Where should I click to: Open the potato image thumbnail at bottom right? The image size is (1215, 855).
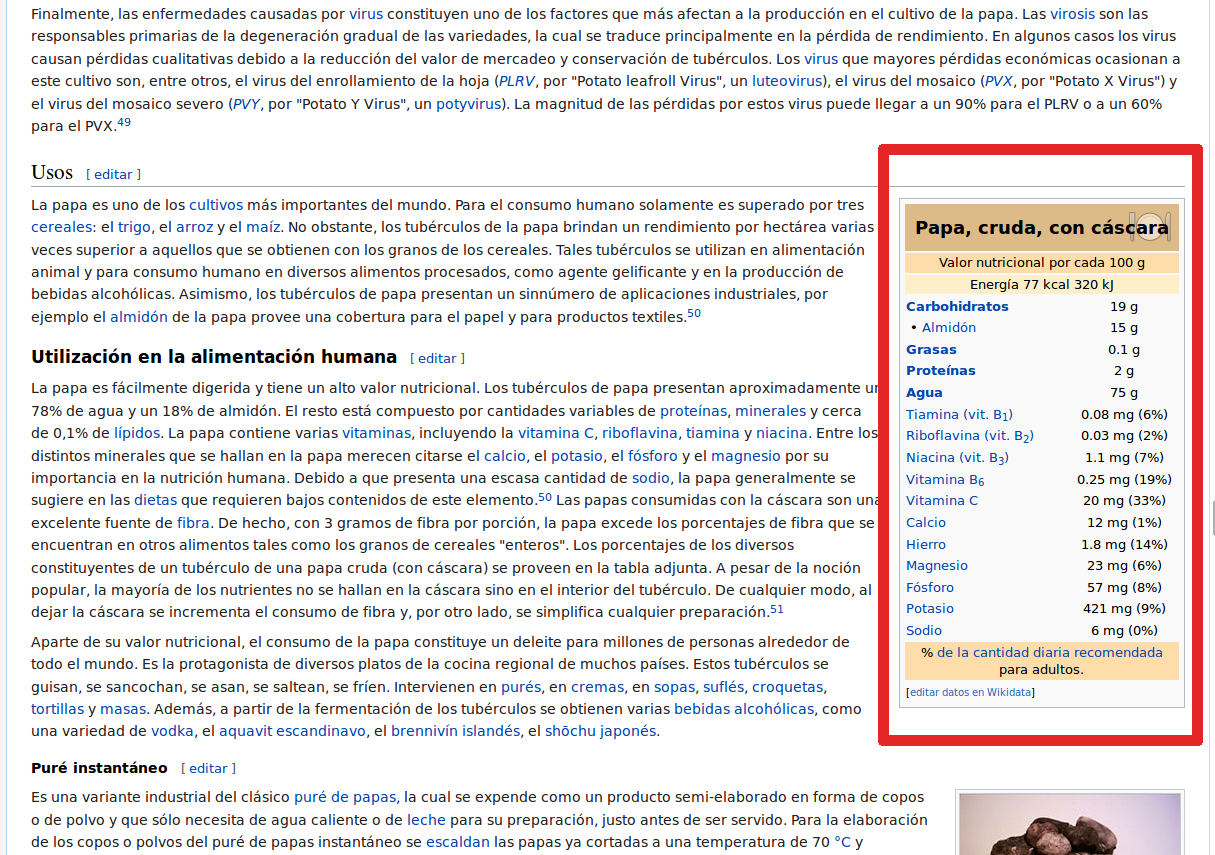click(1069, 830)
